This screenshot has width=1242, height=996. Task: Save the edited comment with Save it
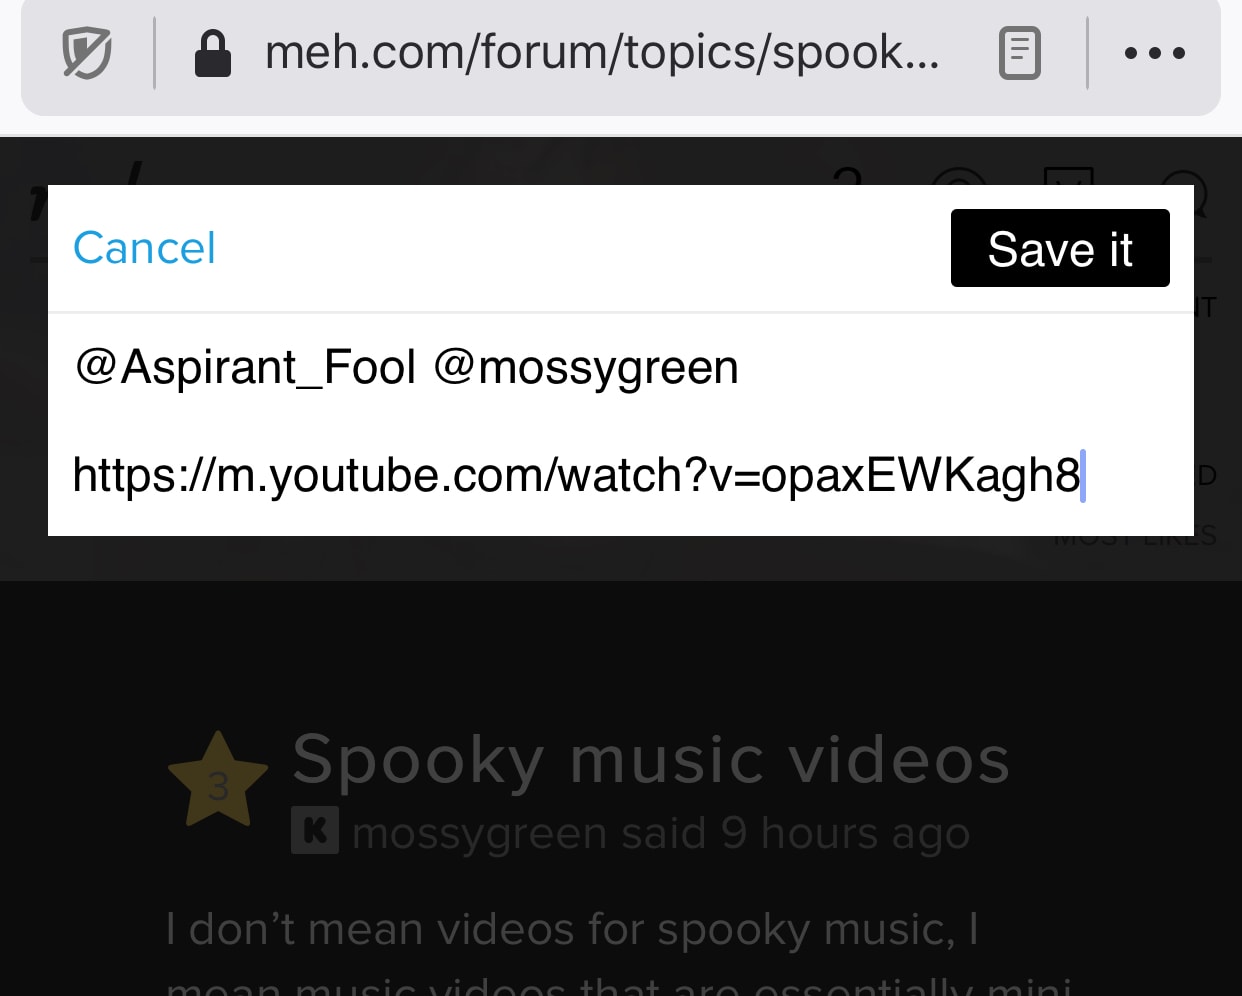[1060, 248]
